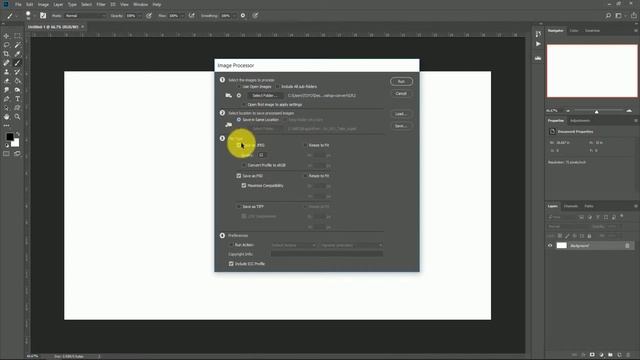Open the workspace switcher icon
Viewport: 640px width, 360px height.
[x=619, y=16]
